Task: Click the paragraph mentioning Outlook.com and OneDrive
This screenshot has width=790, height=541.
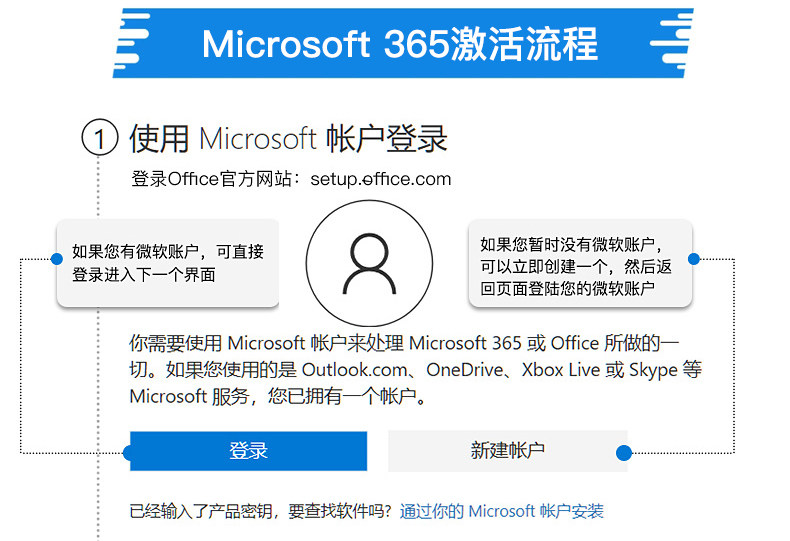Action: coord(415,370)
